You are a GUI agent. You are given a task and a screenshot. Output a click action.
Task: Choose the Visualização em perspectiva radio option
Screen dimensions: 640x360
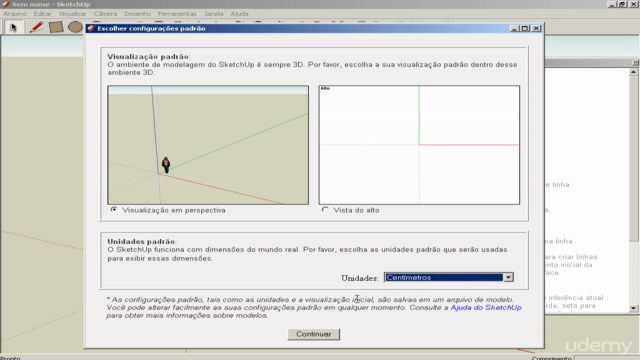(x=114, y=210)
